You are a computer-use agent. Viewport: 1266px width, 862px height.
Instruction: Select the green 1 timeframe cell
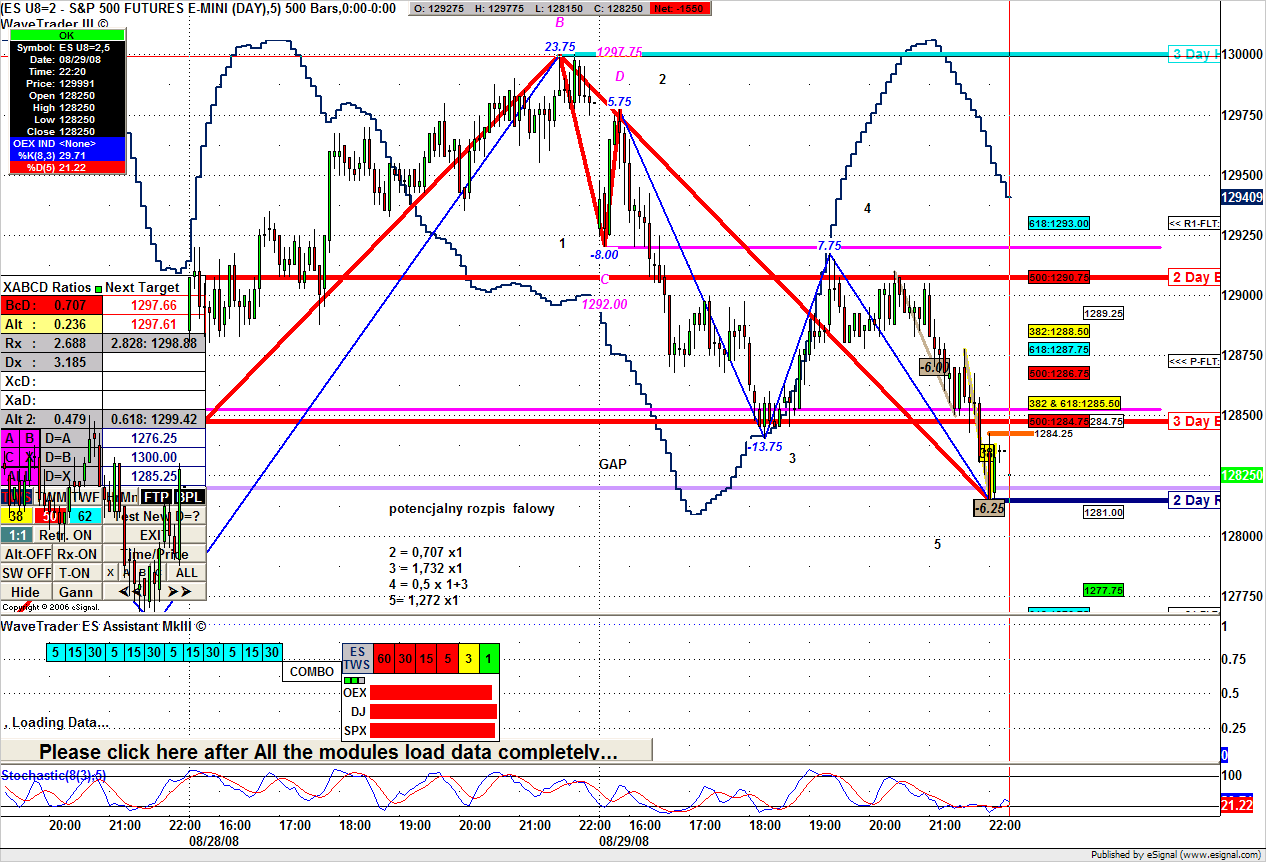490,658
